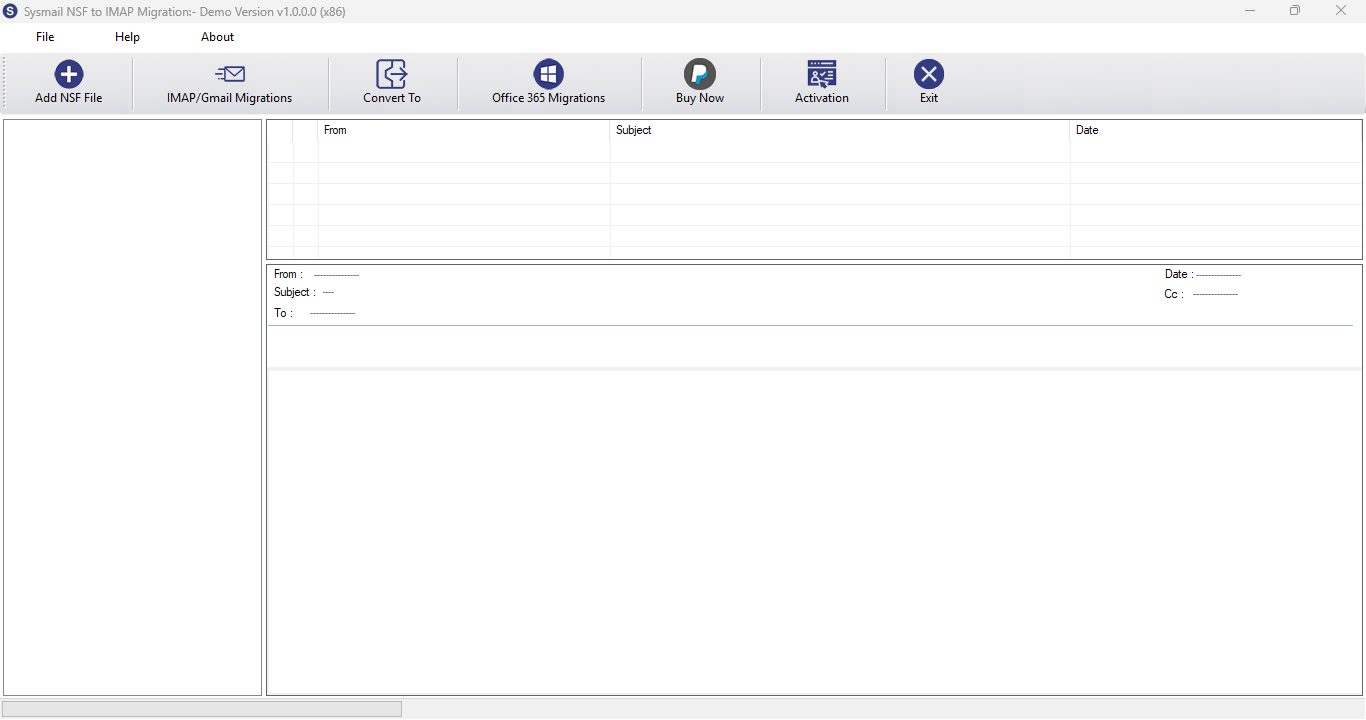Open IMAP/Gmail Migrations envelope icon
Image resolution: width=1366 pixels, height=720 pixels.
pos(230,74)
